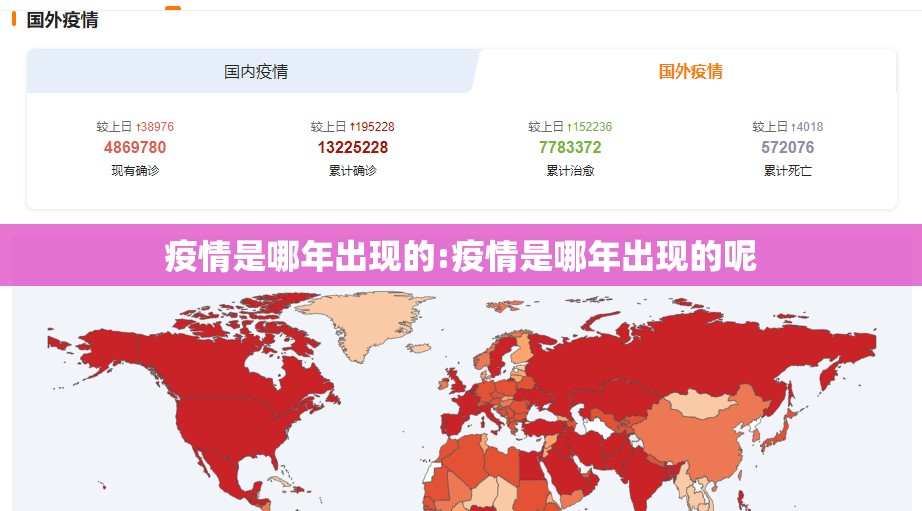Click the 国外疫情 section heading at top left
This screenshot has height=511, width=922.
point(62,20)
